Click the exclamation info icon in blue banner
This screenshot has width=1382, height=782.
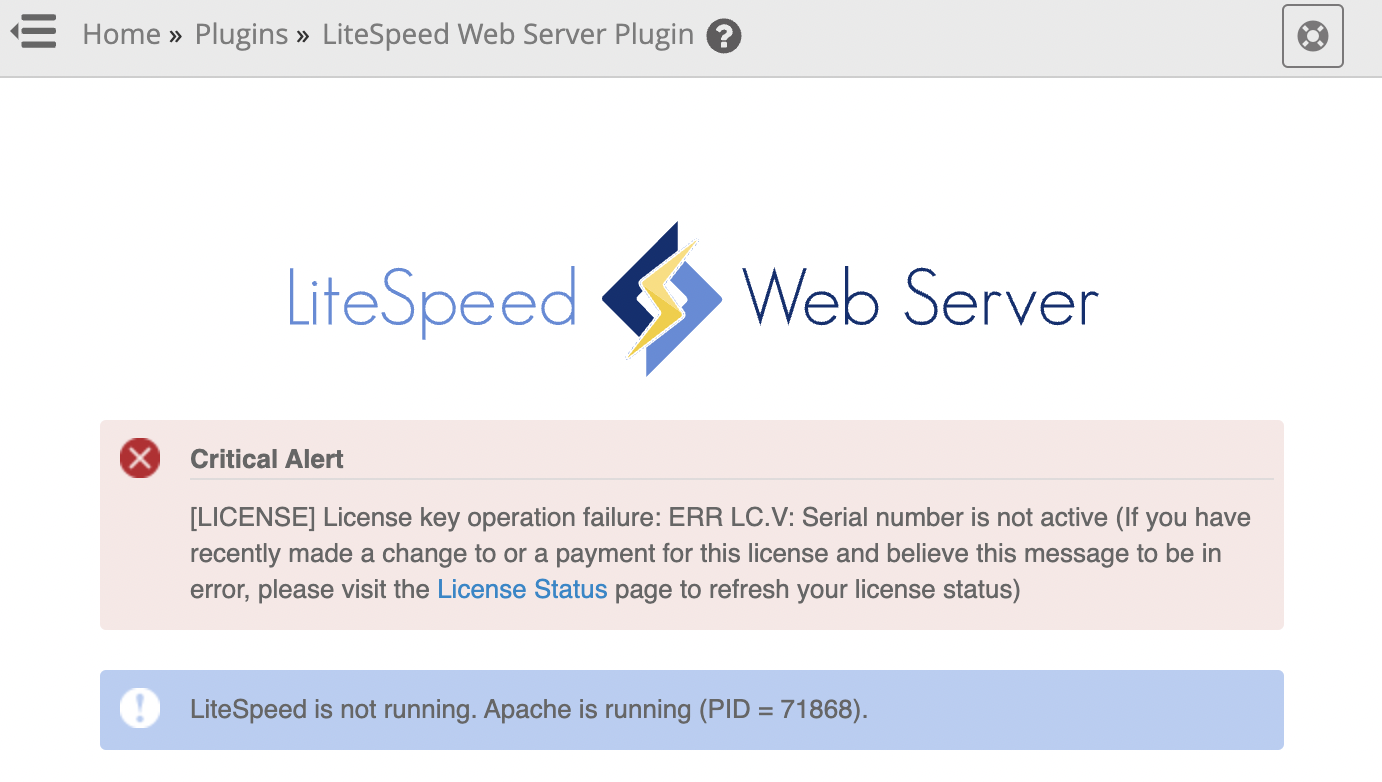pyautogui.click(x=140, y=708)
